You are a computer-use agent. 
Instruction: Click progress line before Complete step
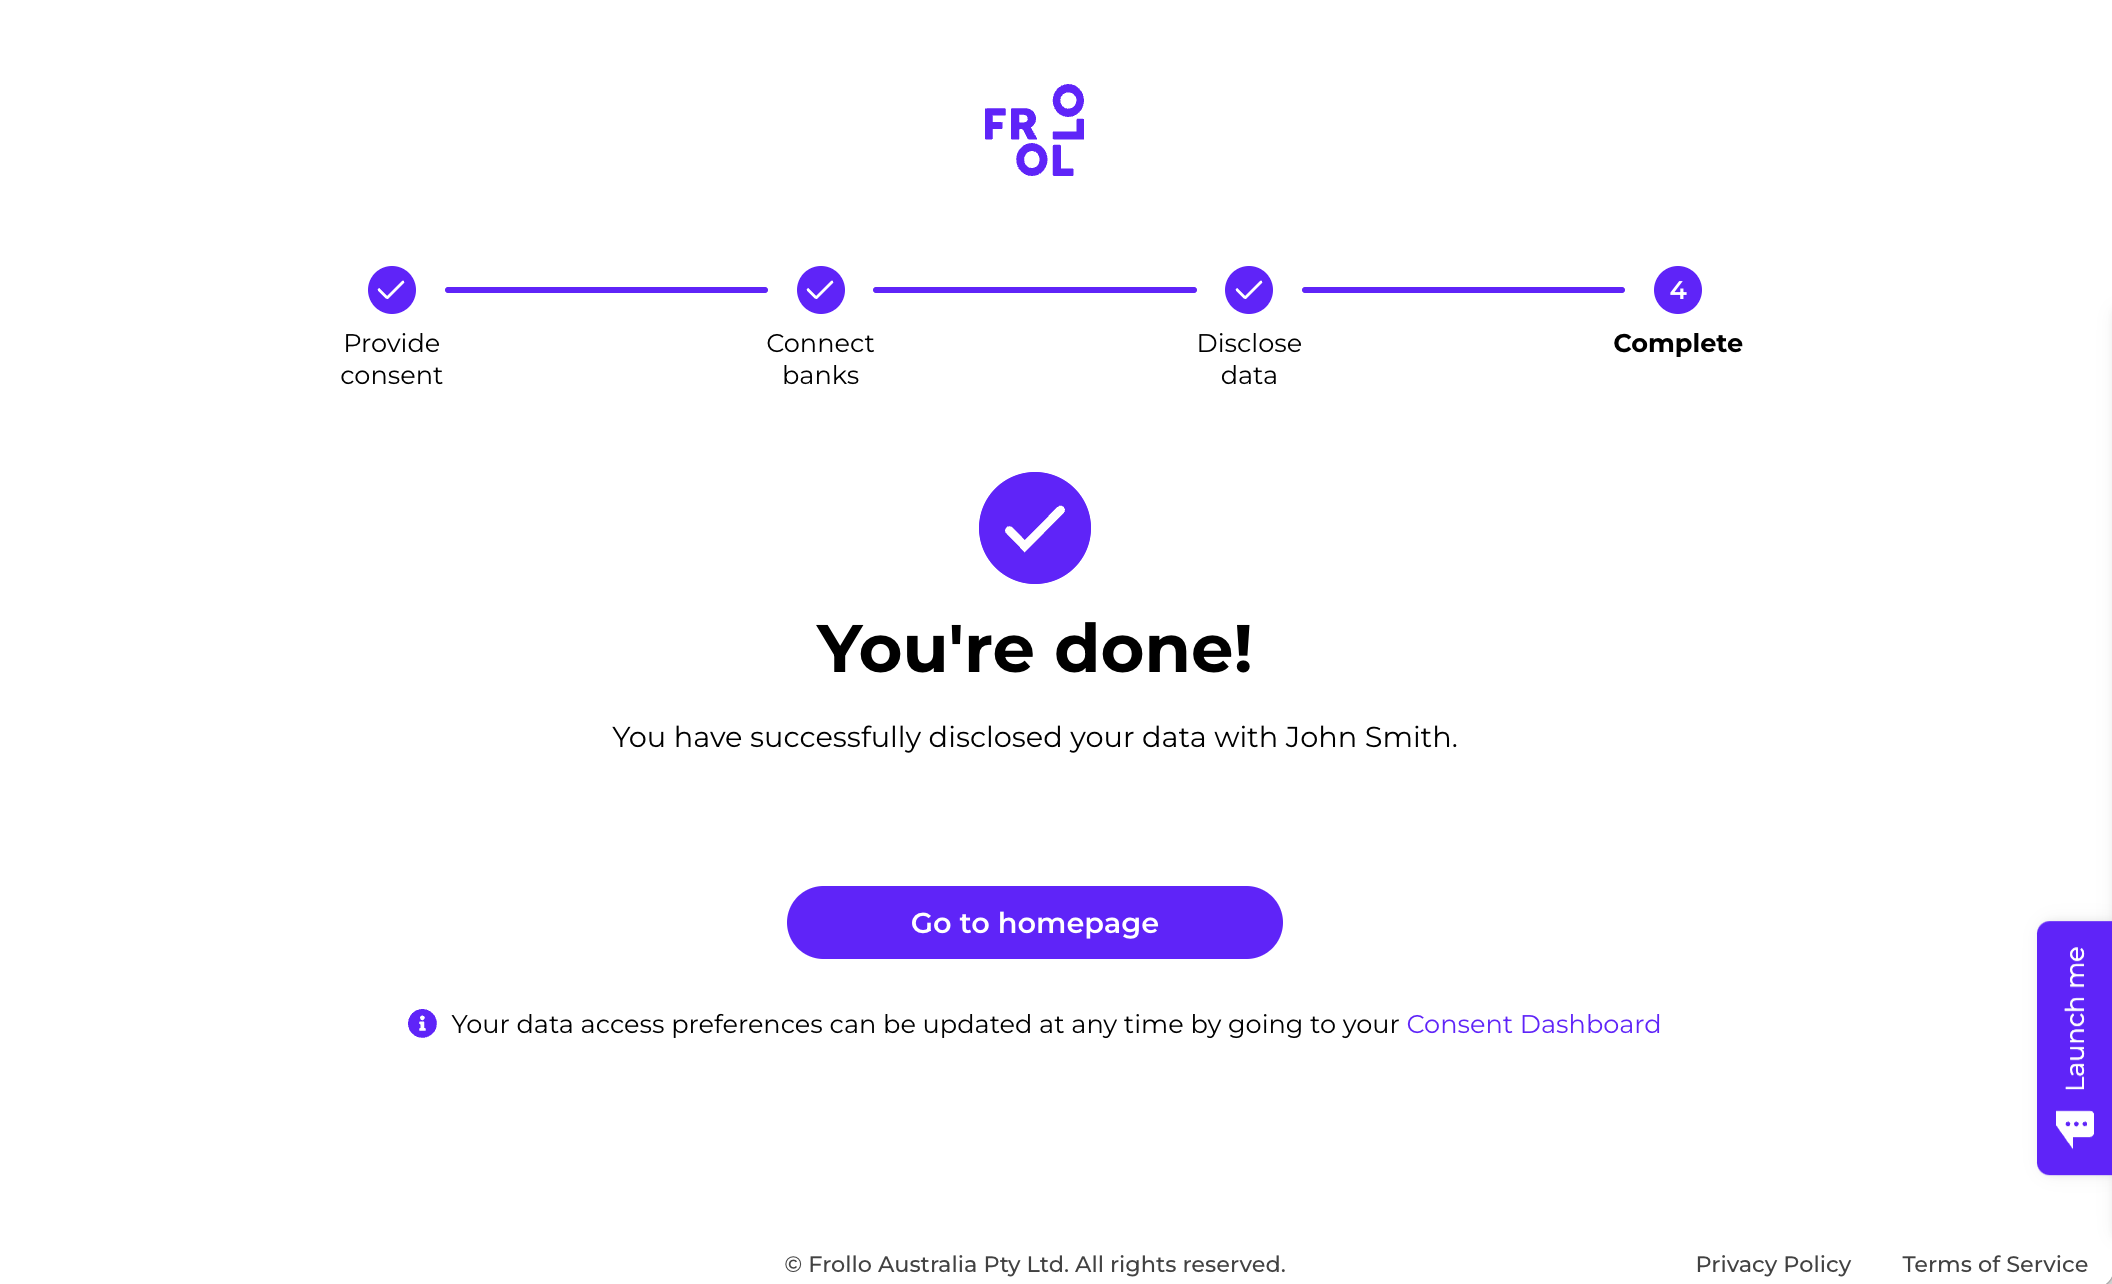[x=1463, y=290]
